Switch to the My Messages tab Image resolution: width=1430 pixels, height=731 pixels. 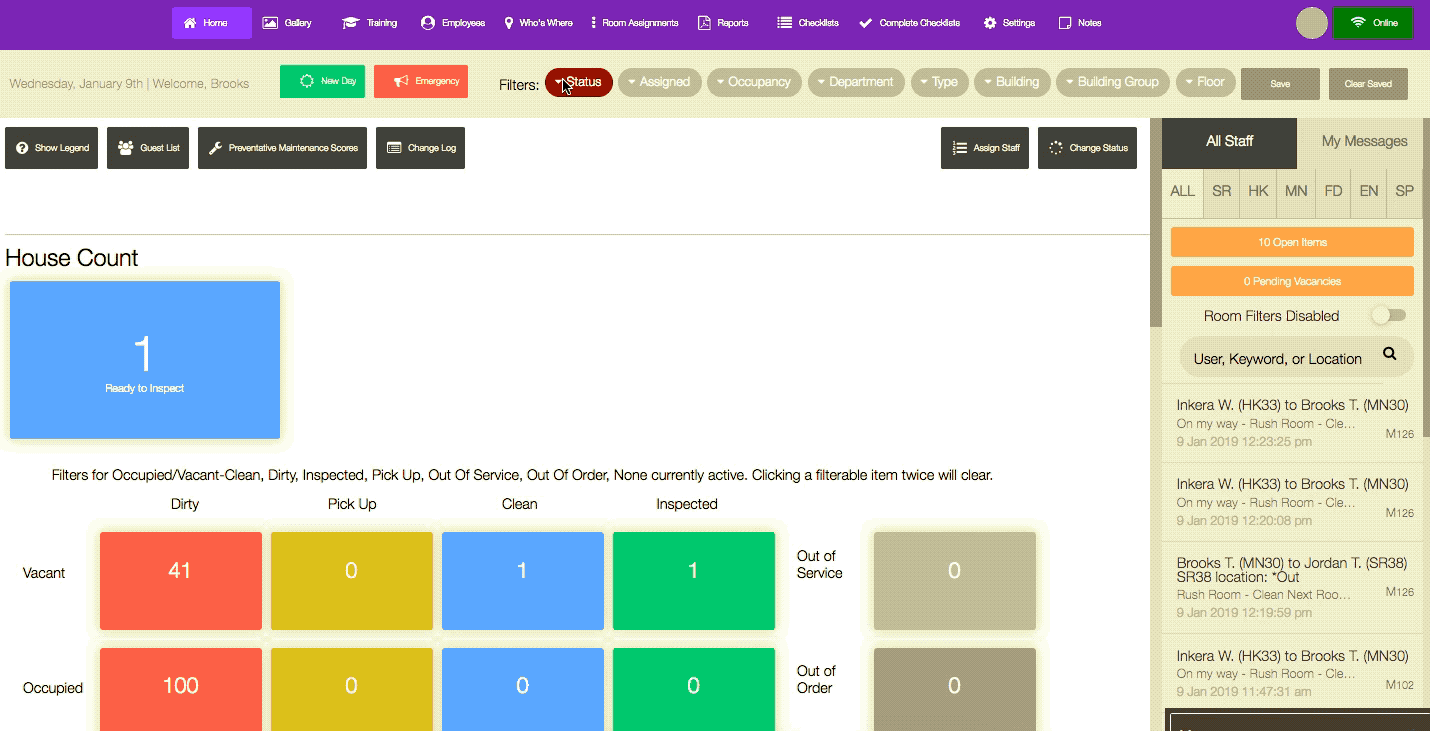coord(1364,142)
